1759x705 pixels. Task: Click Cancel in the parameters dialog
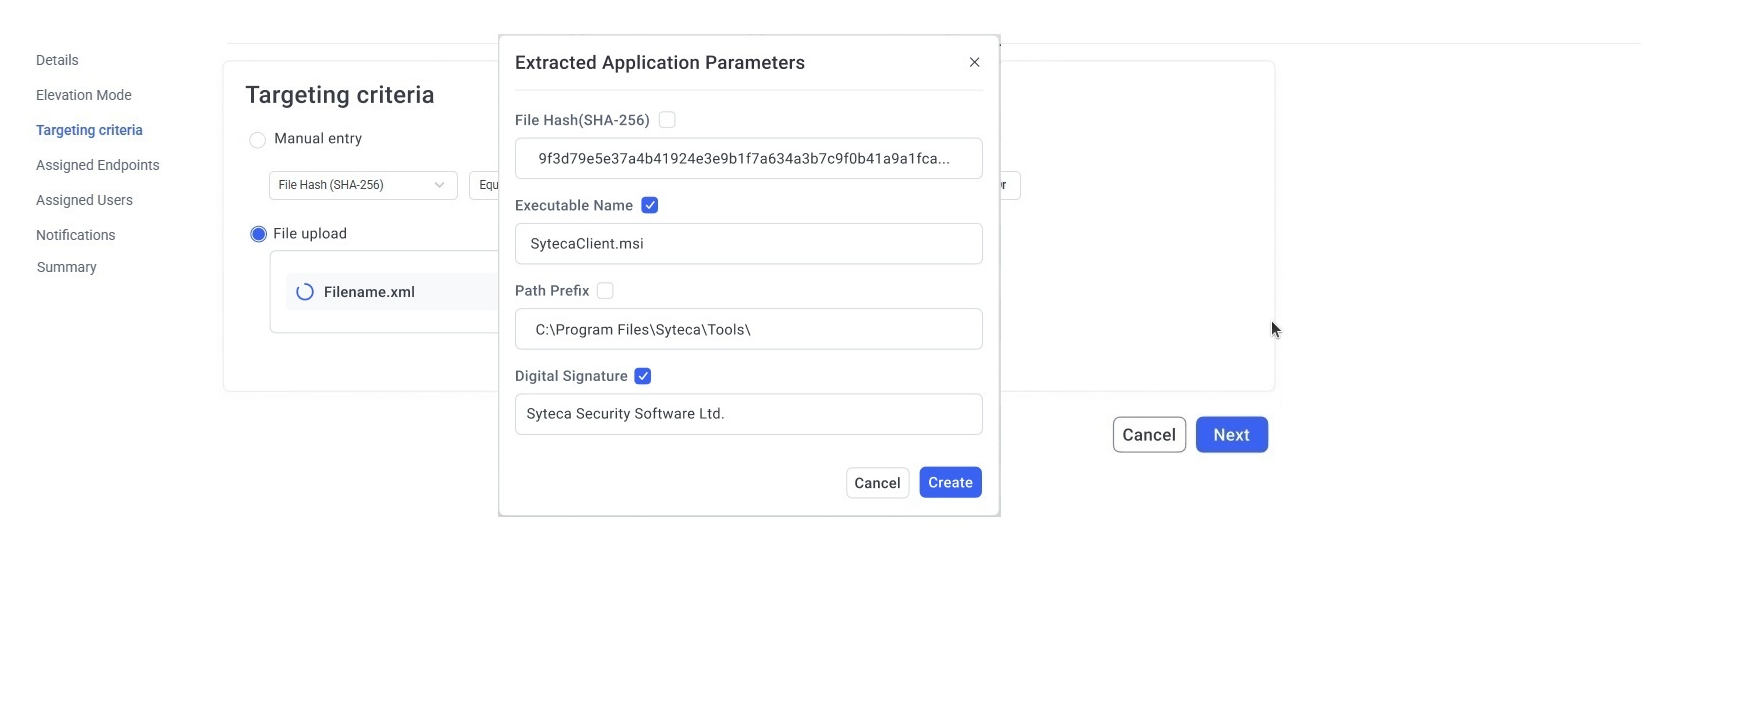(x=877, y=483)
